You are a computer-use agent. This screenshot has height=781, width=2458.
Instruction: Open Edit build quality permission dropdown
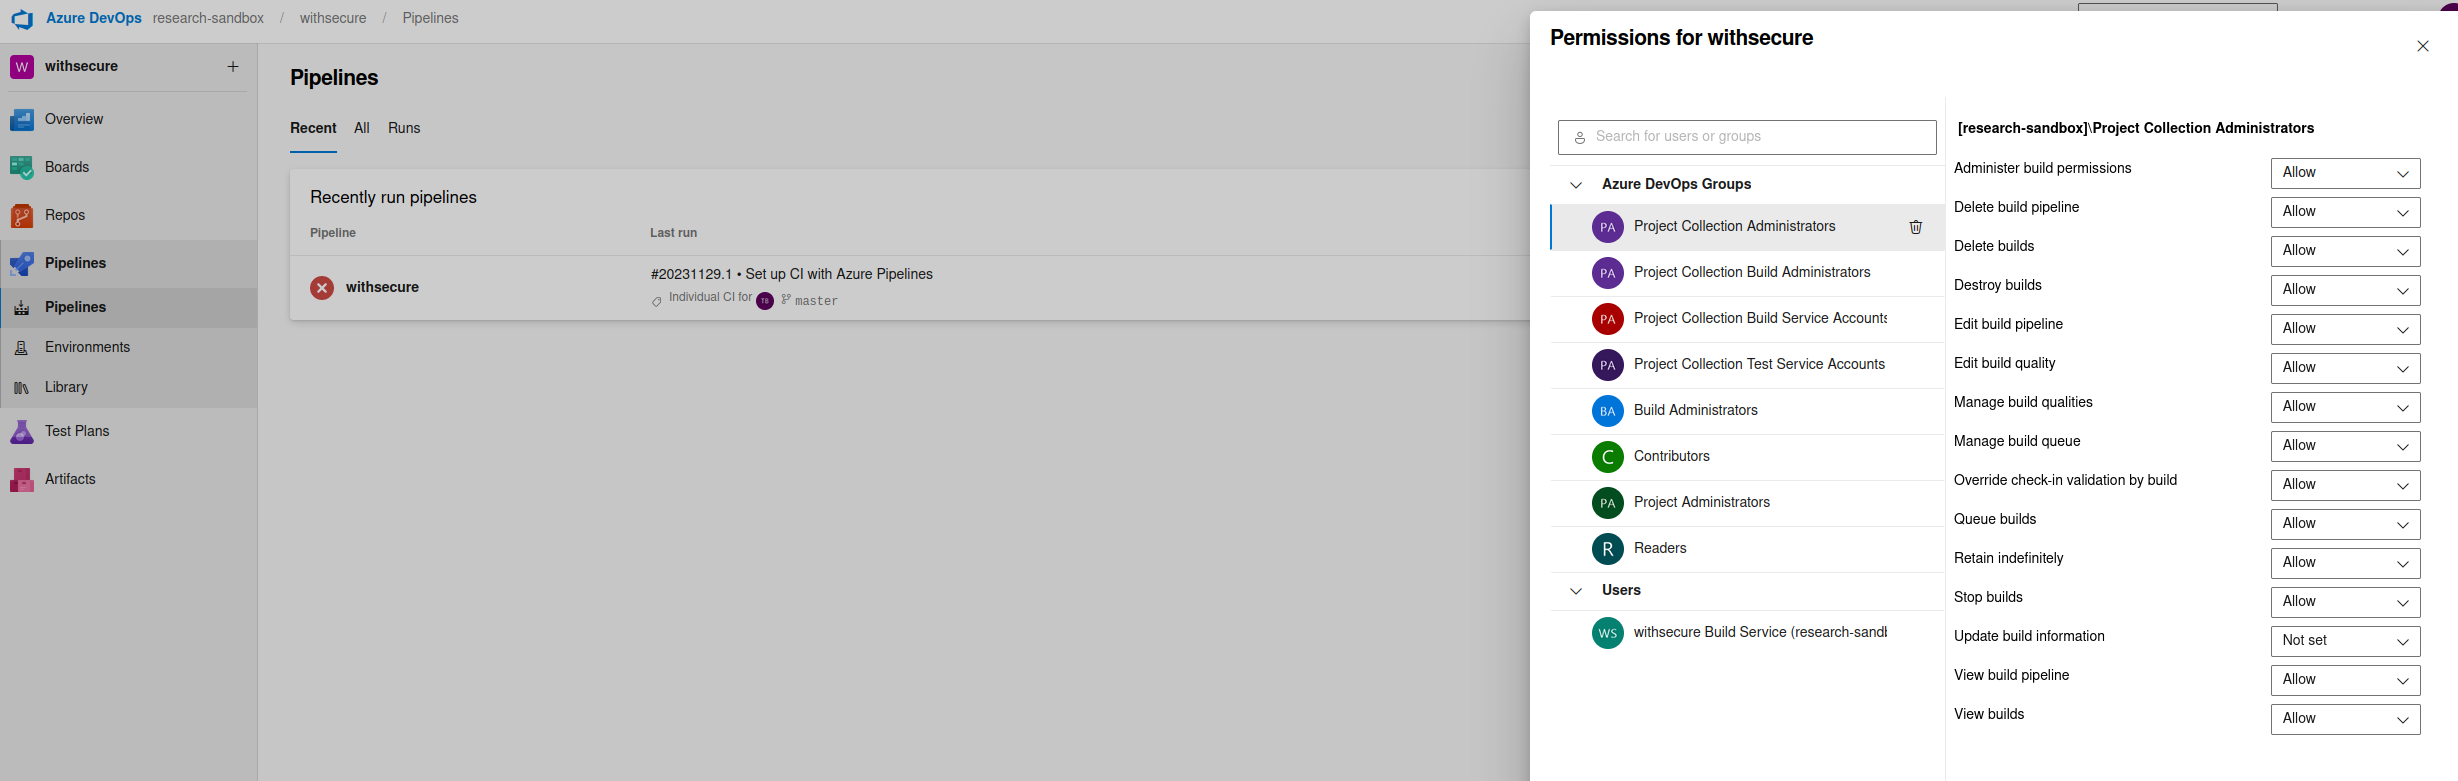[2345, 368]
